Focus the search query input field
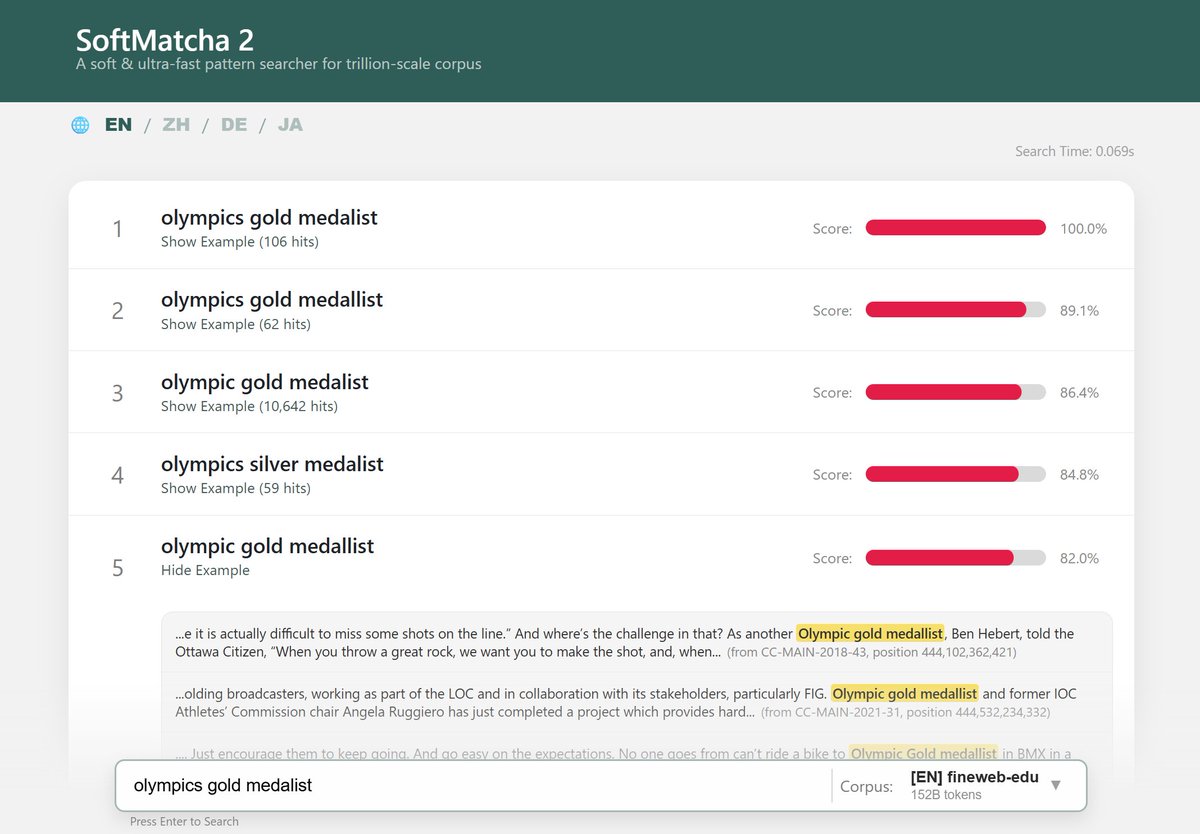Screen dimensions: 1200x834 [472, 786]
